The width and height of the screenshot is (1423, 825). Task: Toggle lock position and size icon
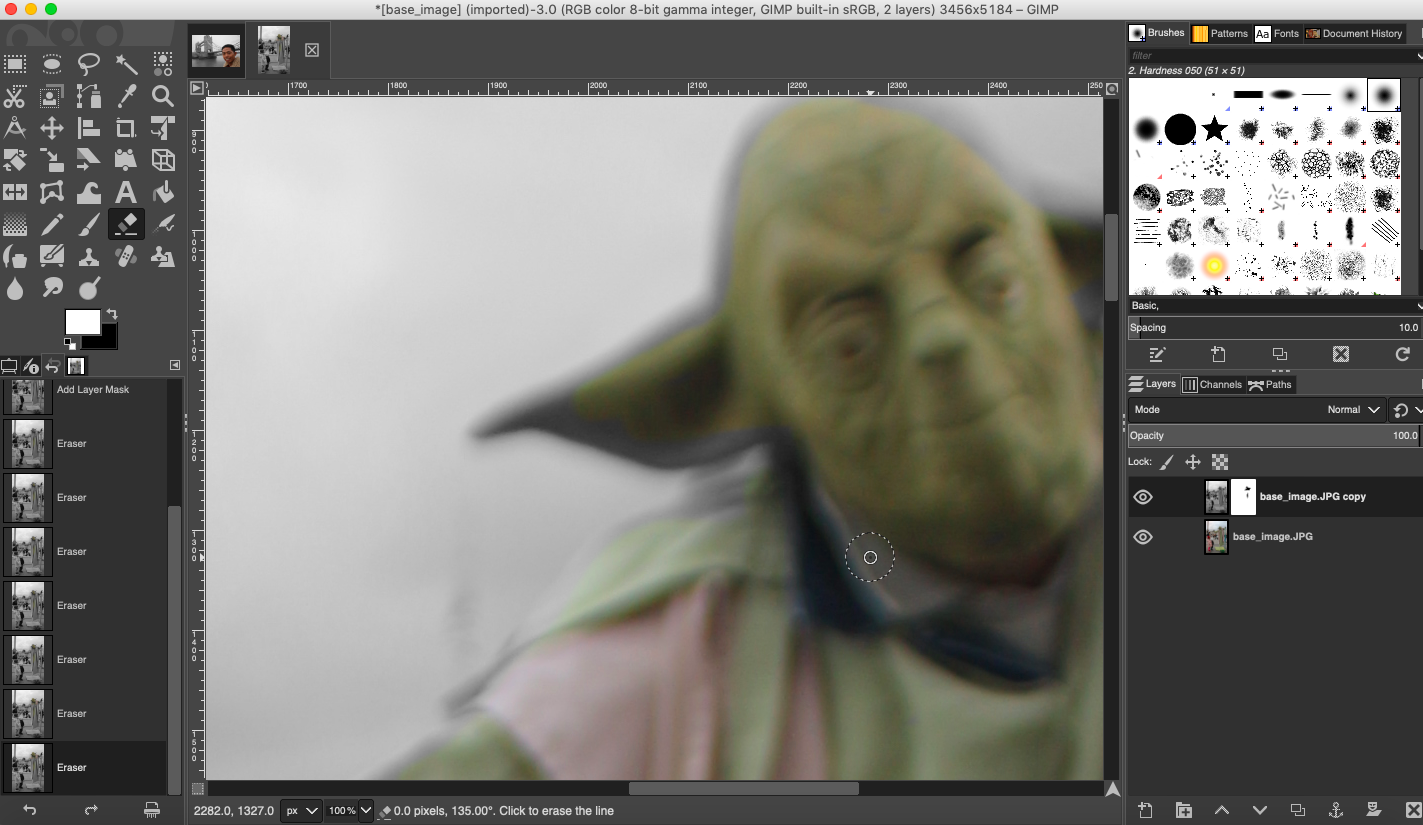(1193, 462)
